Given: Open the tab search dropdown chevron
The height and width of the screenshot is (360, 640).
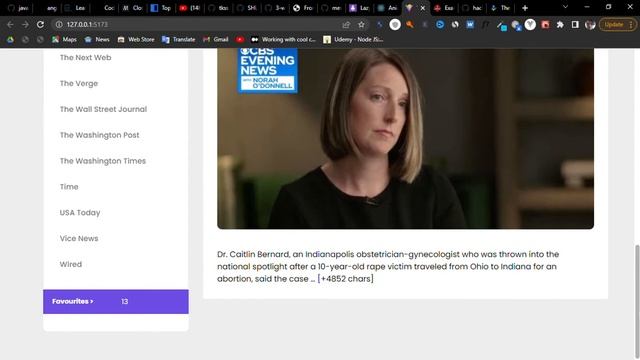Looking at the screenshot, I should pos(565,7).
